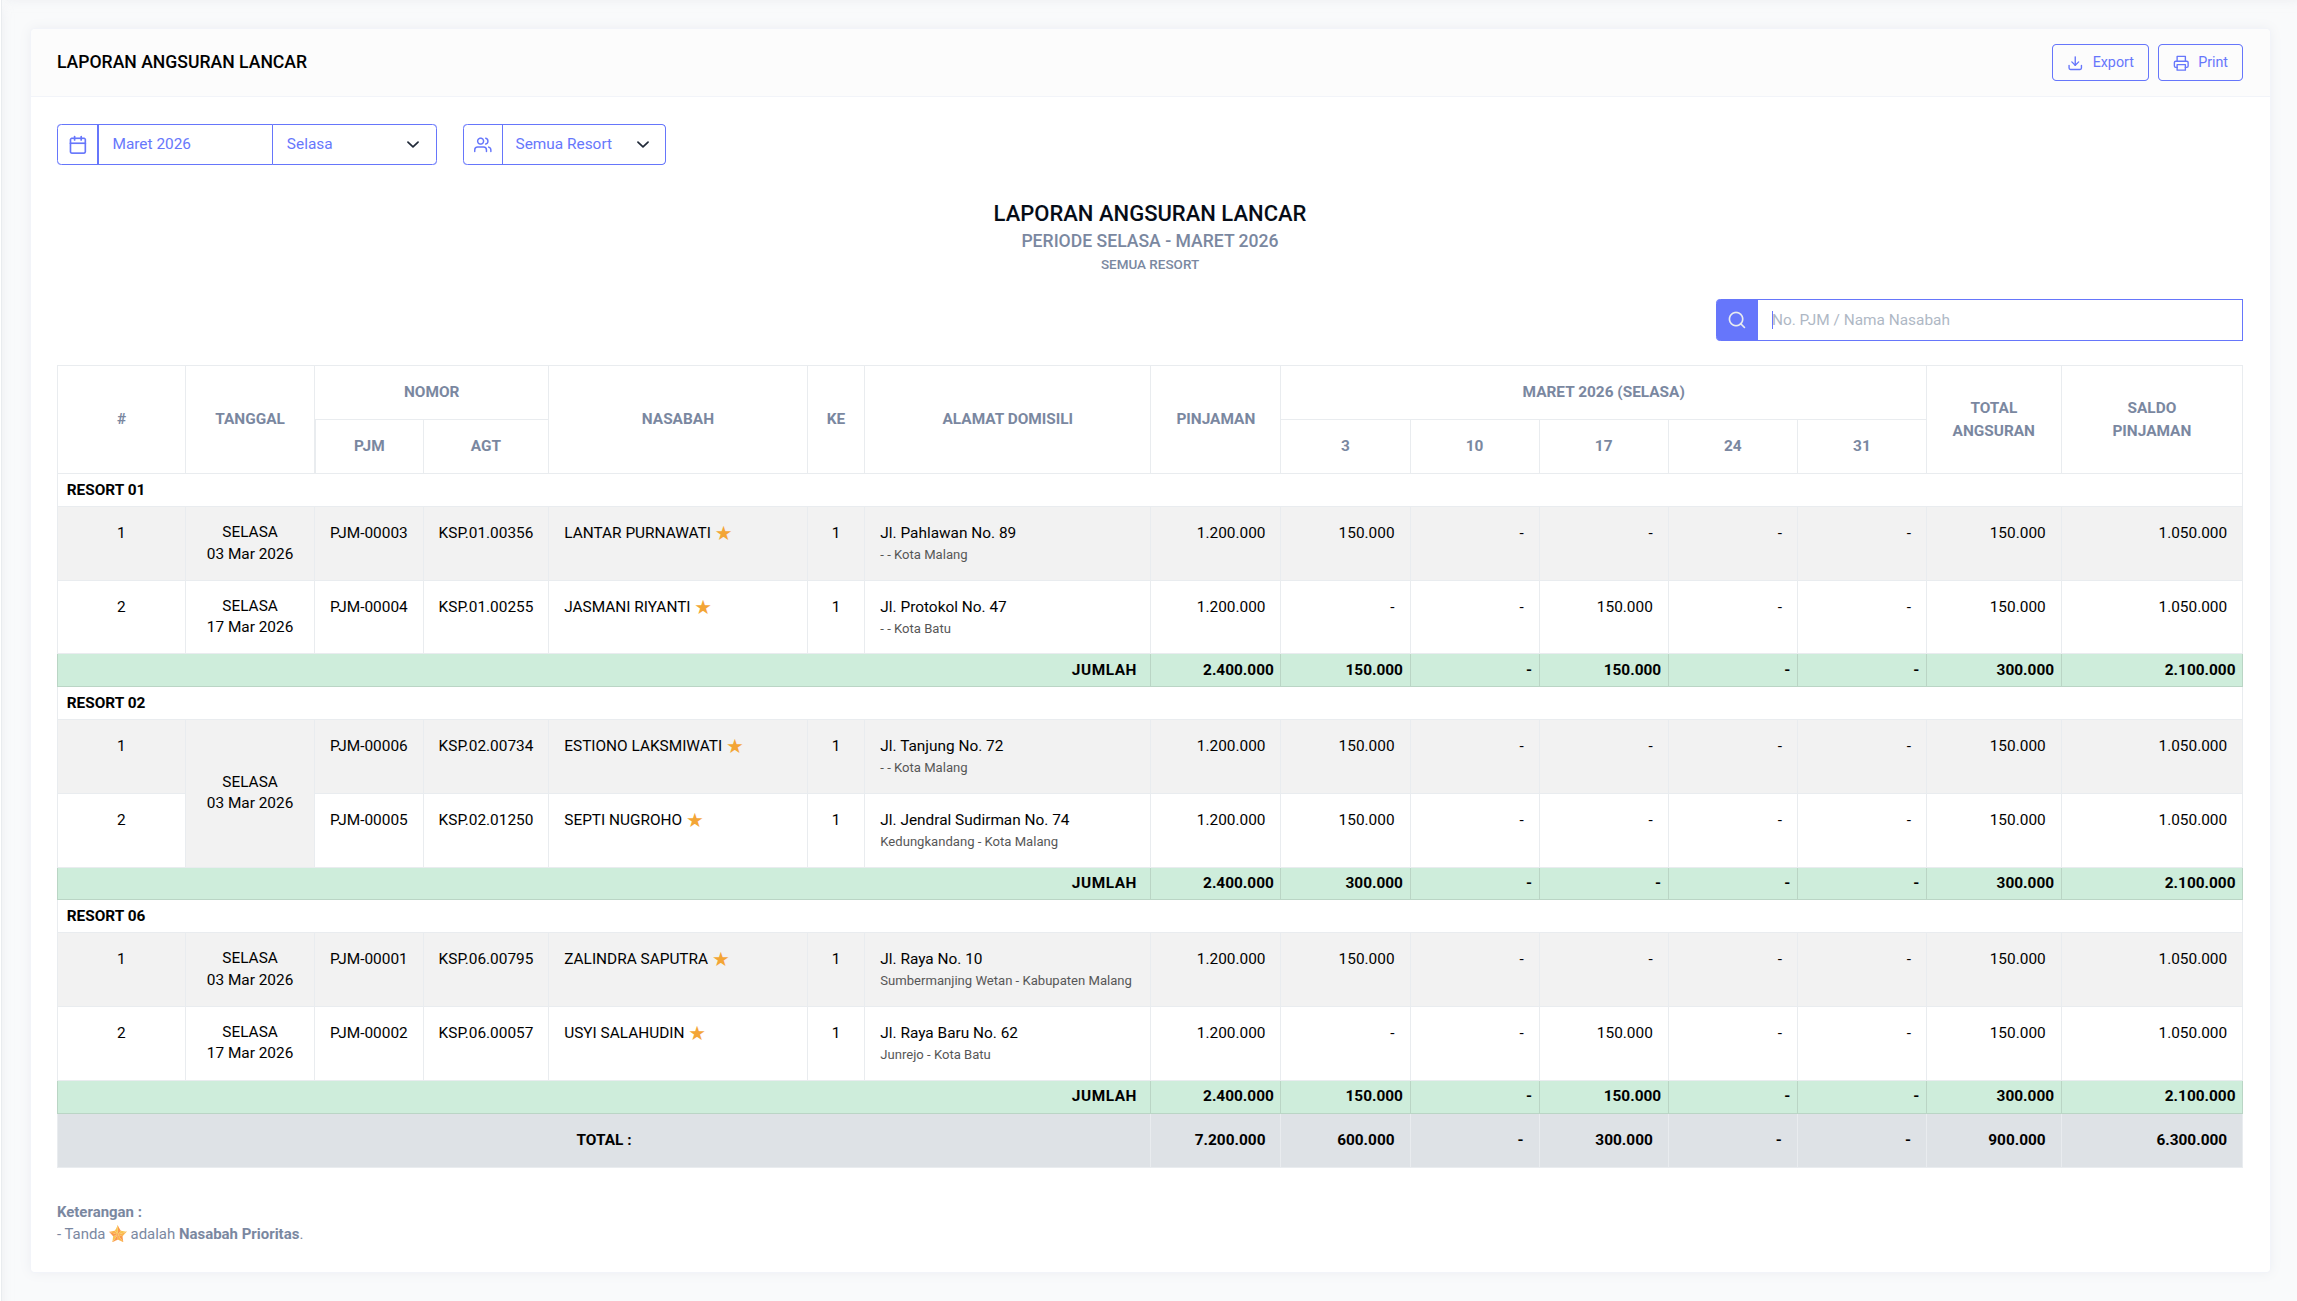The image size is (2297, 1301).
Task: Export the report
Action: (2100, 62)
